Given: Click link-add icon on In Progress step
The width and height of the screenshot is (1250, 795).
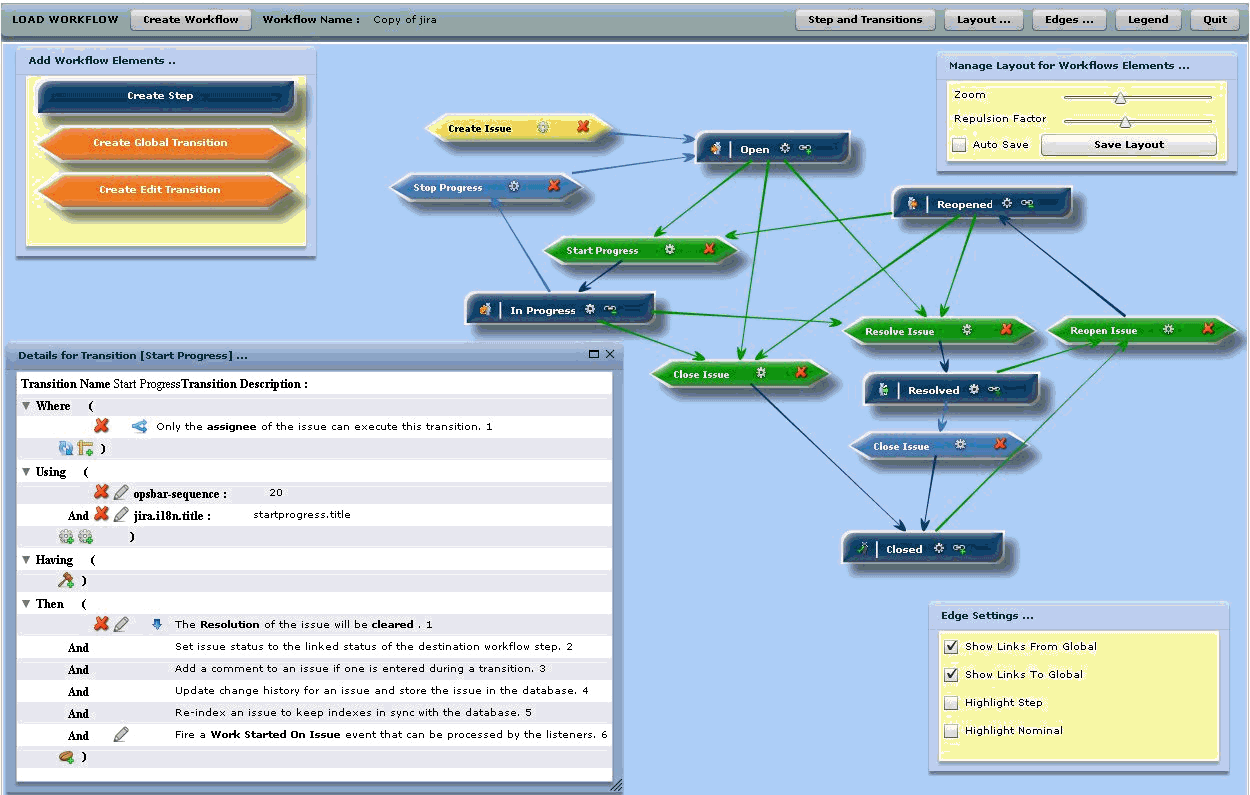Looking at the screenshot, I should [610, 309].
